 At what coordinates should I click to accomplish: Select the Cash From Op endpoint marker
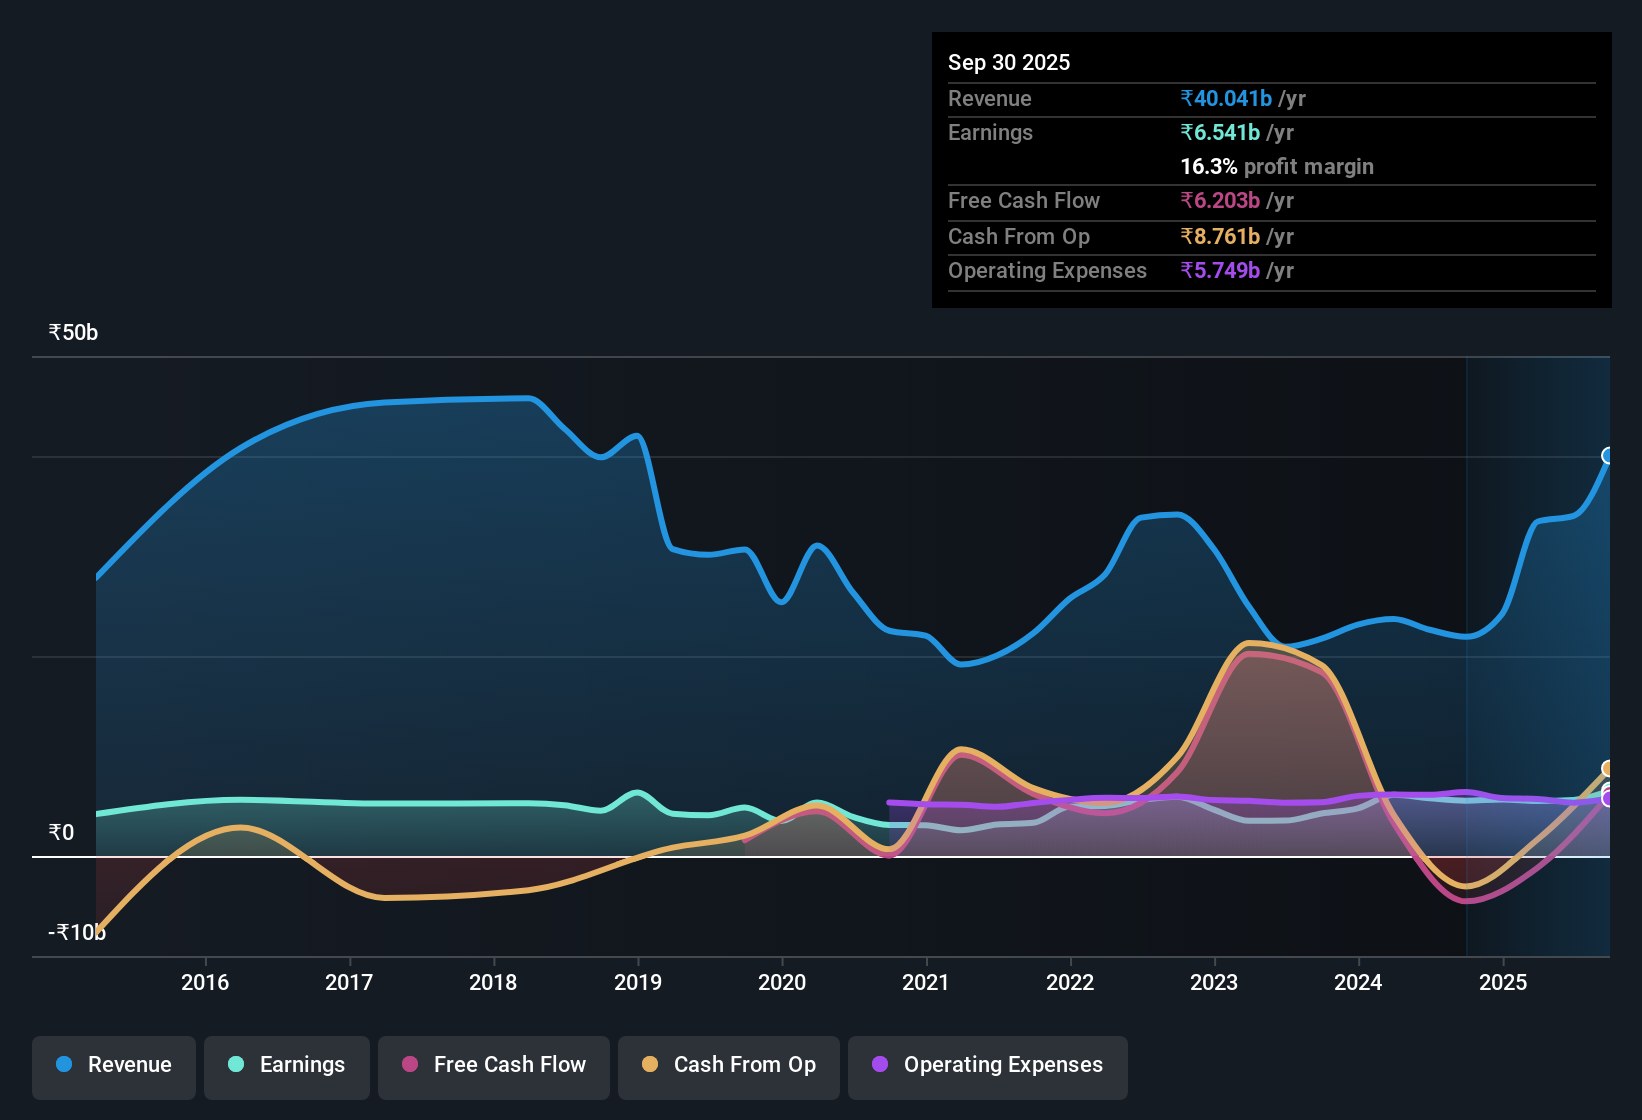tap(1609, 768)
